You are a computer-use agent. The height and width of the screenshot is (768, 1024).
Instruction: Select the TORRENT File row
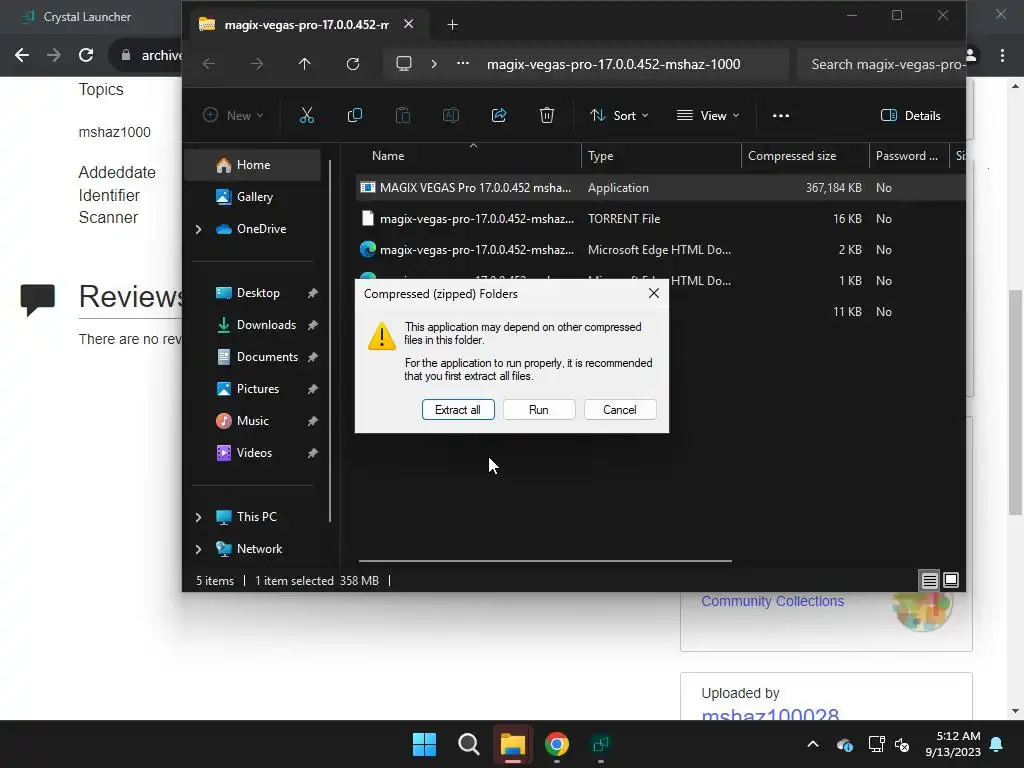[660, 219]
